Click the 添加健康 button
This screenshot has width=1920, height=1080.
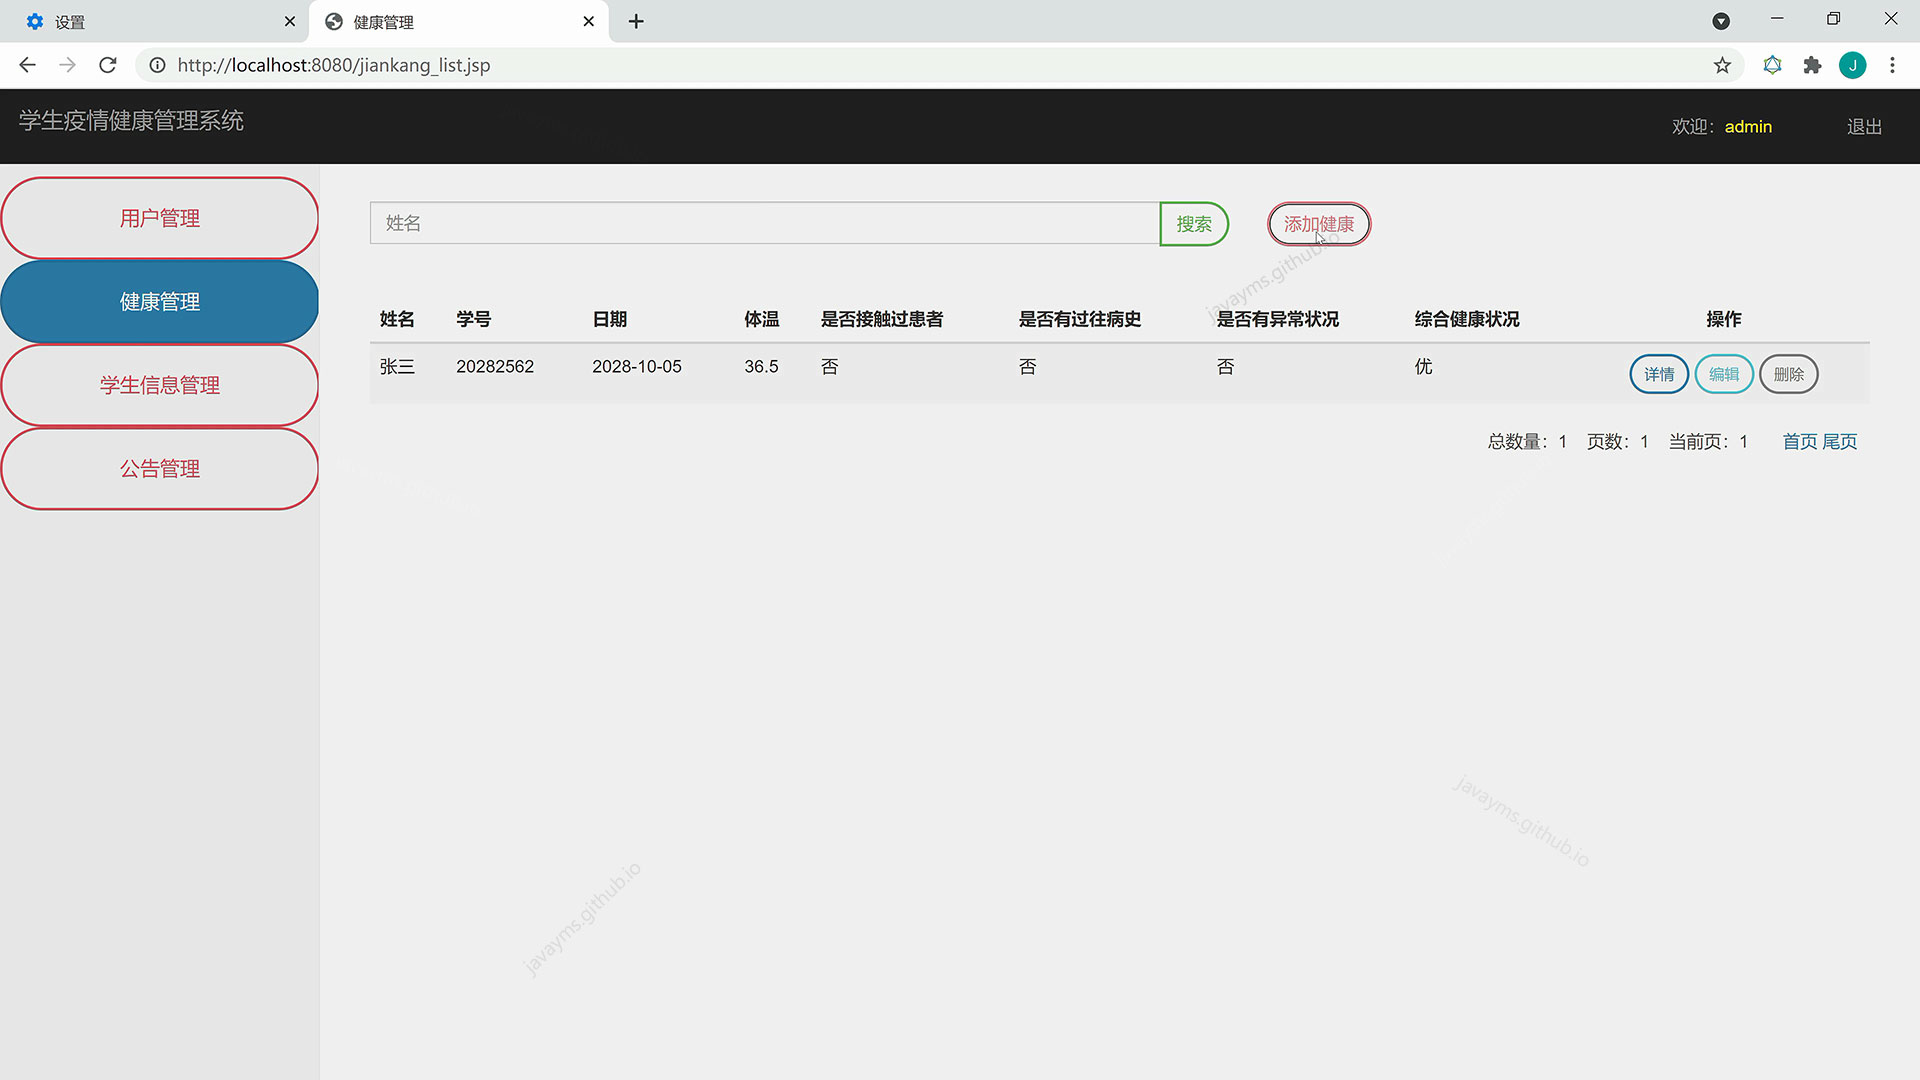click(1318, 224)
